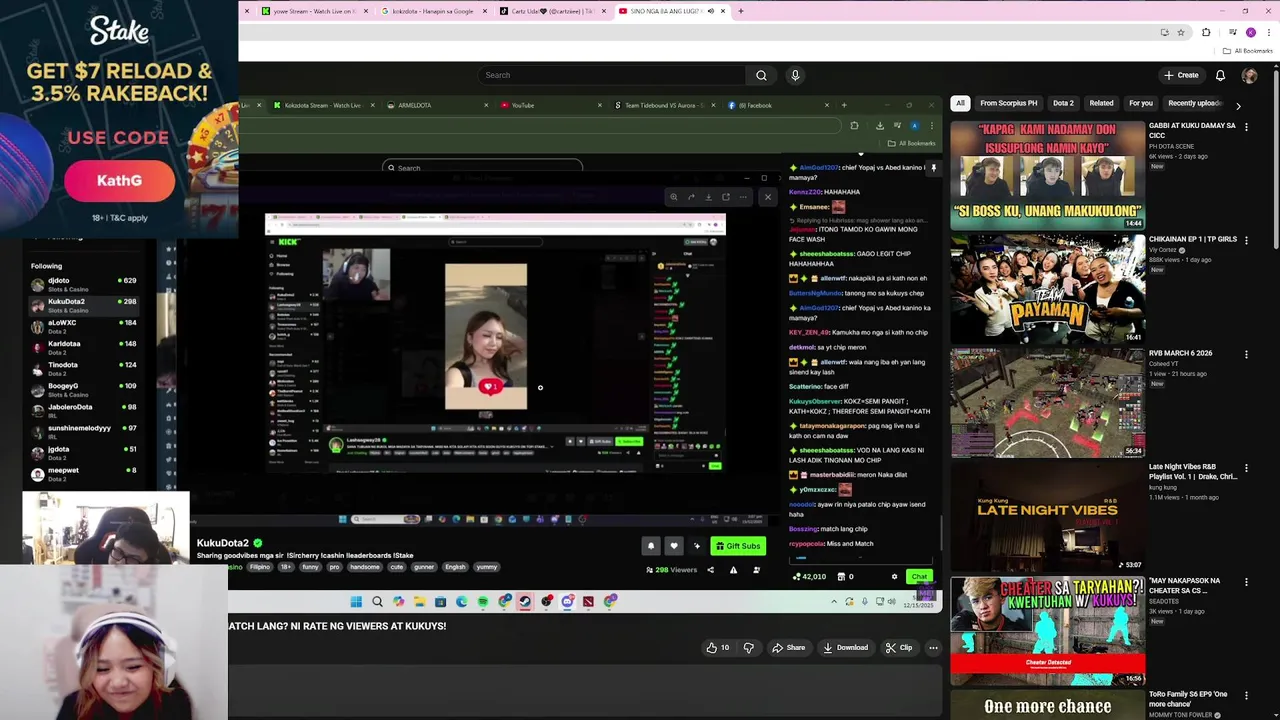Image resolution: width=1280 pixels, height=720 pixels.
Task: Activate YouTube voice search microphone
Action: (x=795, y=75)
